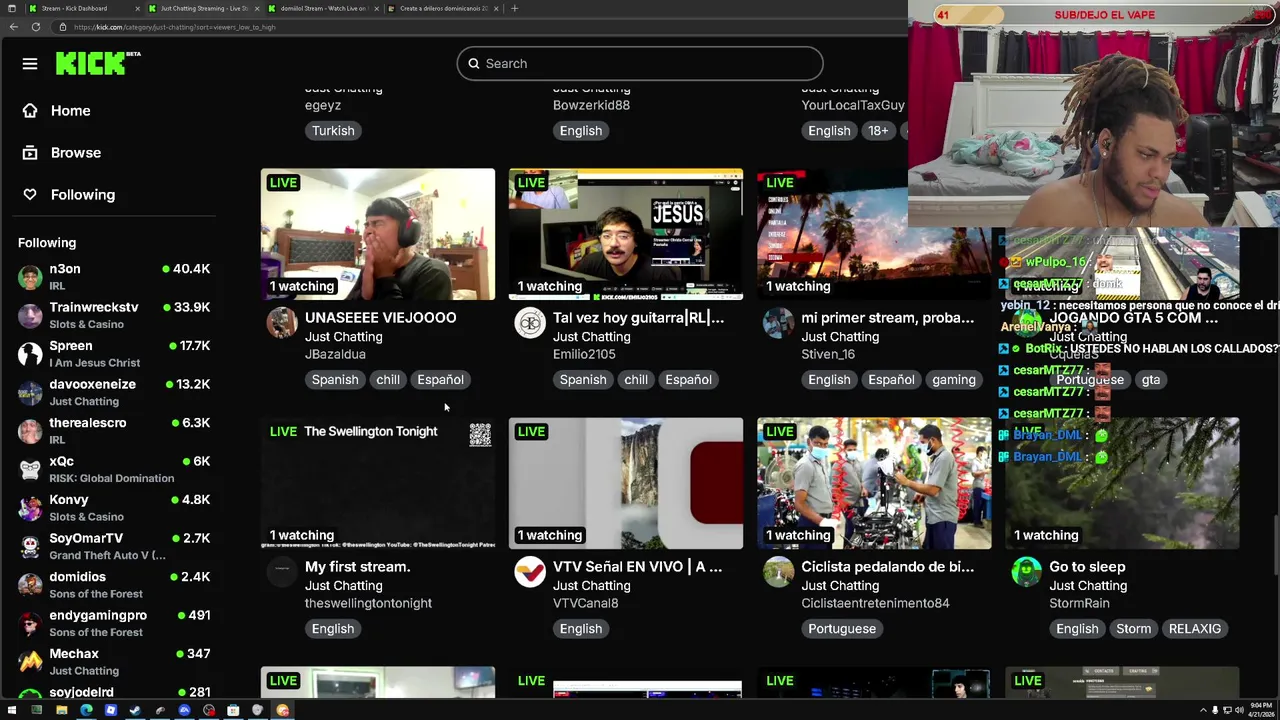
Task: Open the Windows Start menu
Action: [12, 710]
